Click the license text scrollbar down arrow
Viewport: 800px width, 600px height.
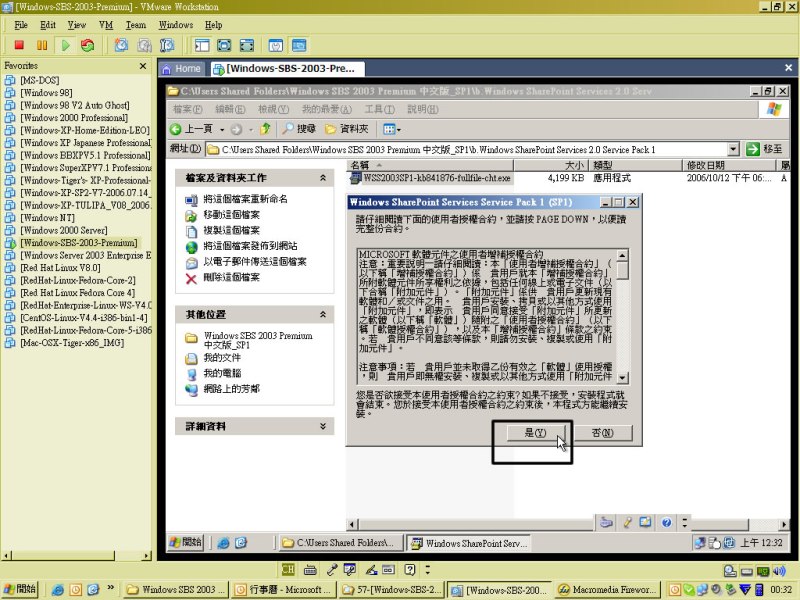(622, 378)
